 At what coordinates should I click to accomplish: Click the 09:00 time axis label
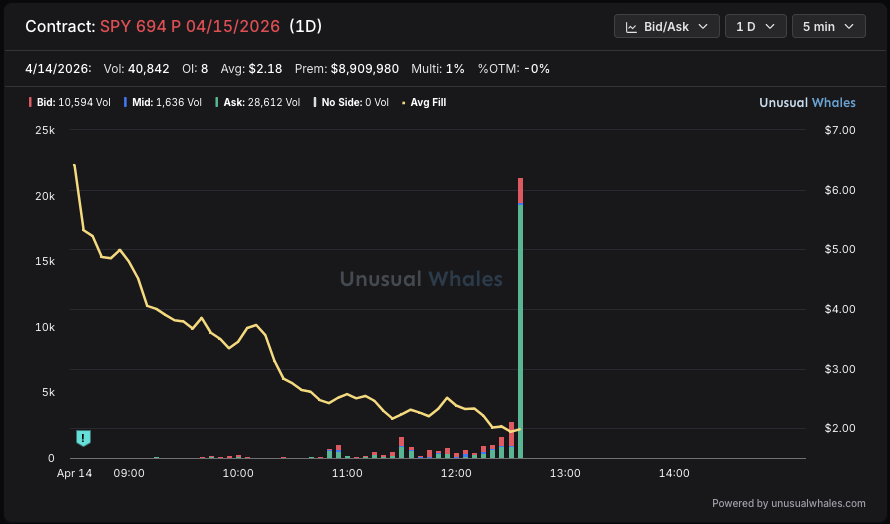(129, 473)
